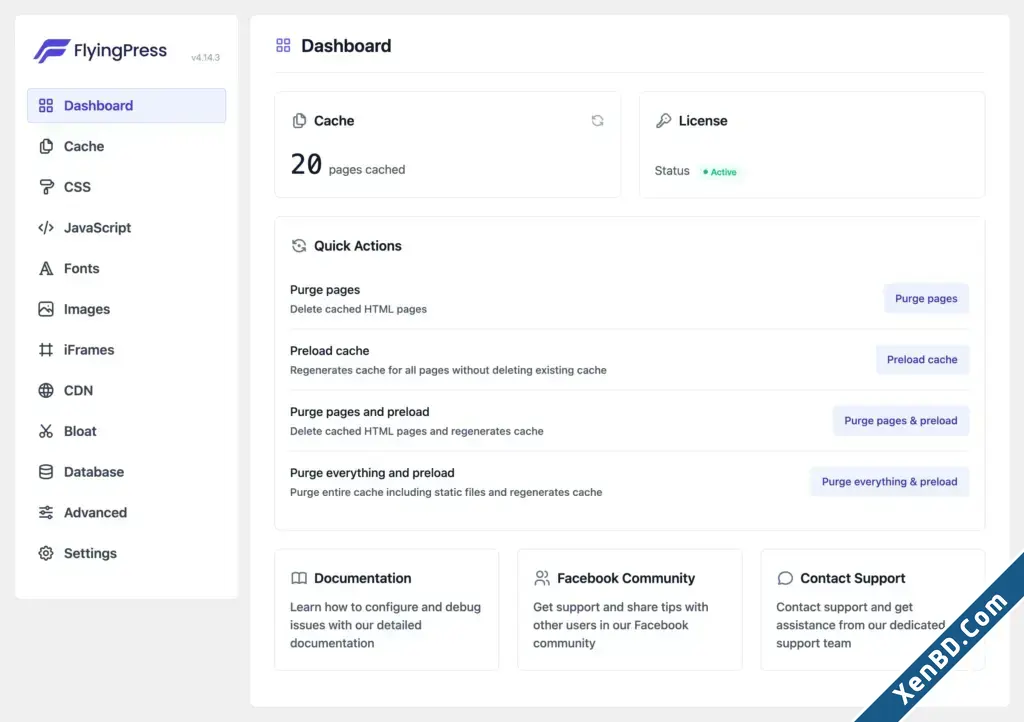The image size is (1024, 722).
Task: Click the Bloat scissors icon
Action: tap(46, 431)
